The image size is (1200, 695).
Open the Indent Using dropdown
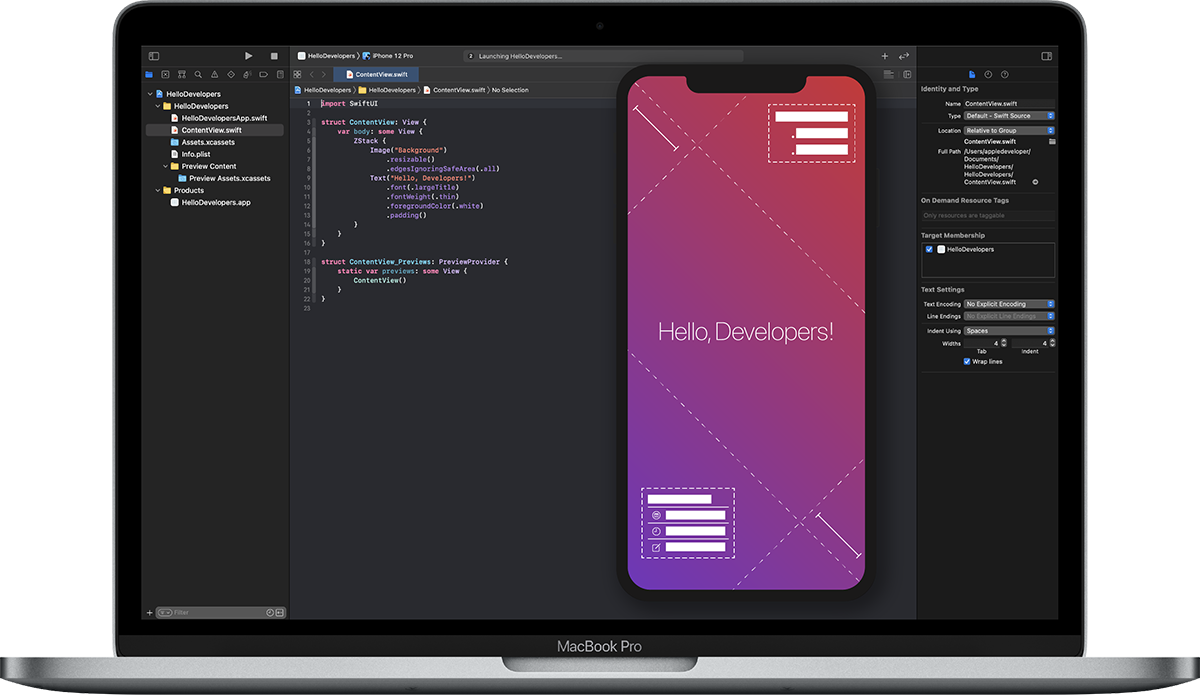(1009, 331)
